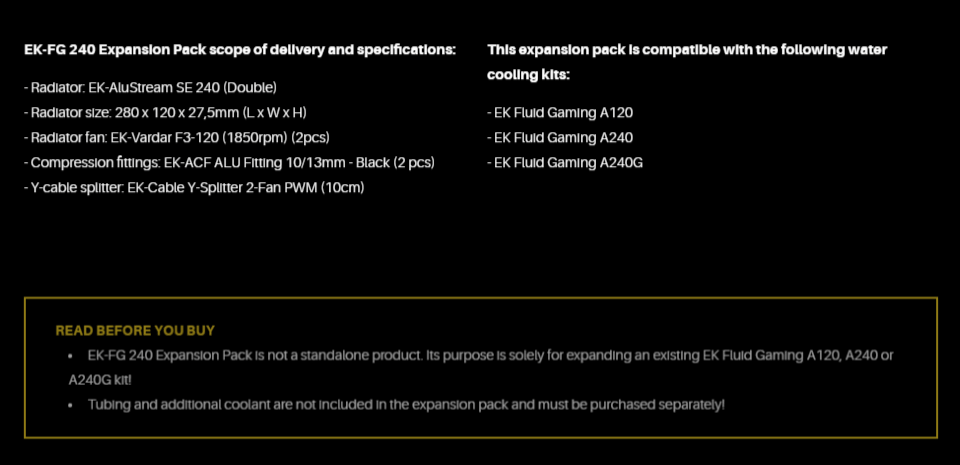Click the 'A240G kit!' text line

100,381
